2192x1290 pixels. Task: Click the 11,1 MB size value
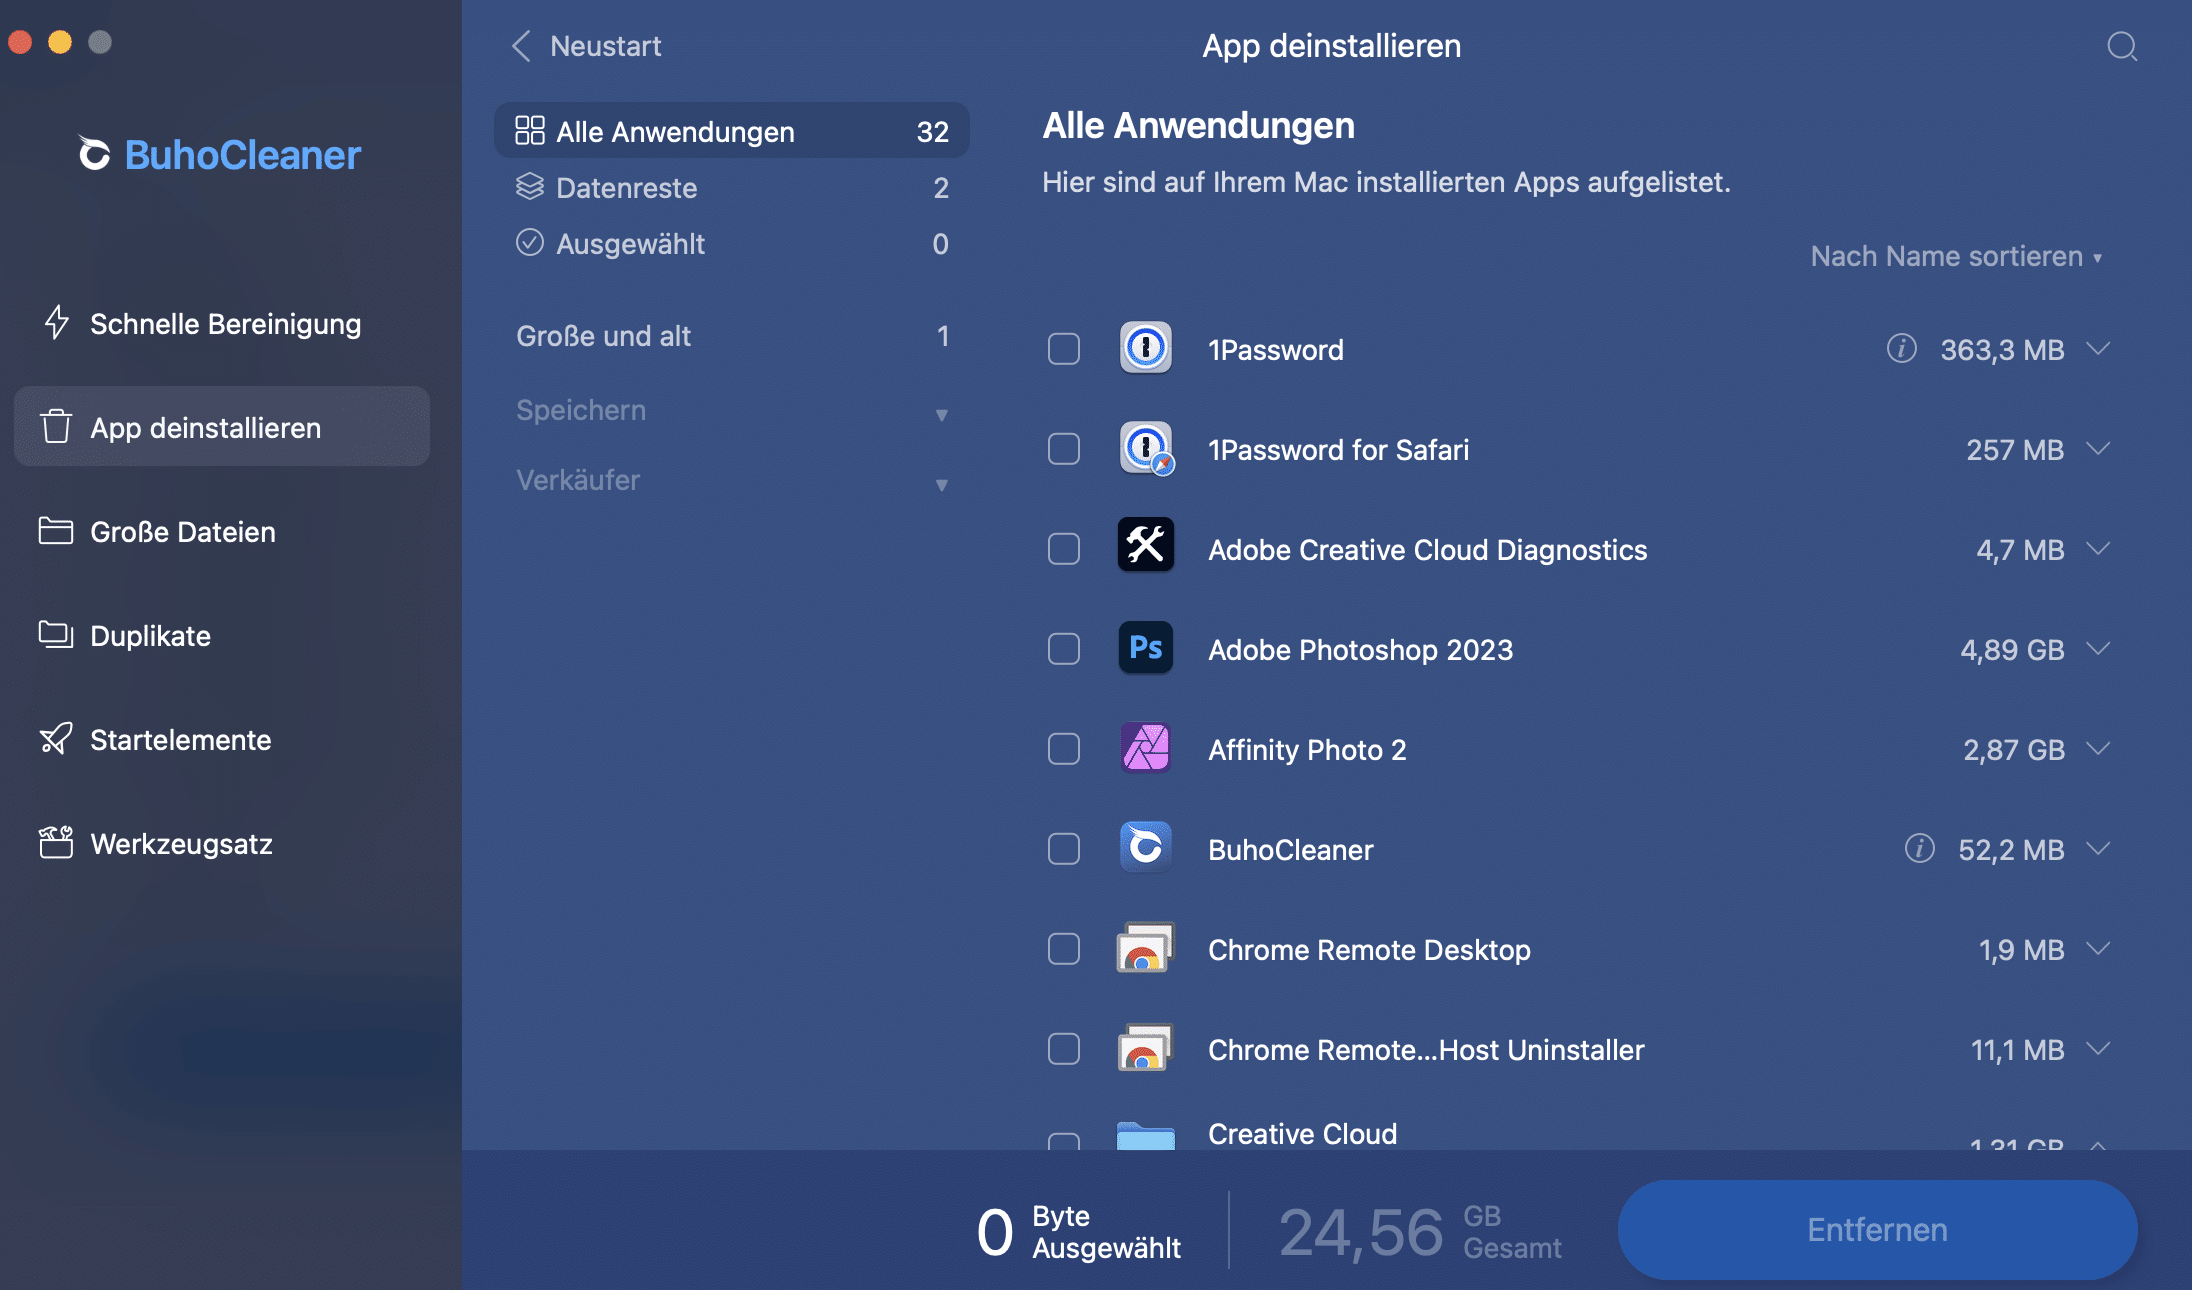[x=2017, y=1049]
